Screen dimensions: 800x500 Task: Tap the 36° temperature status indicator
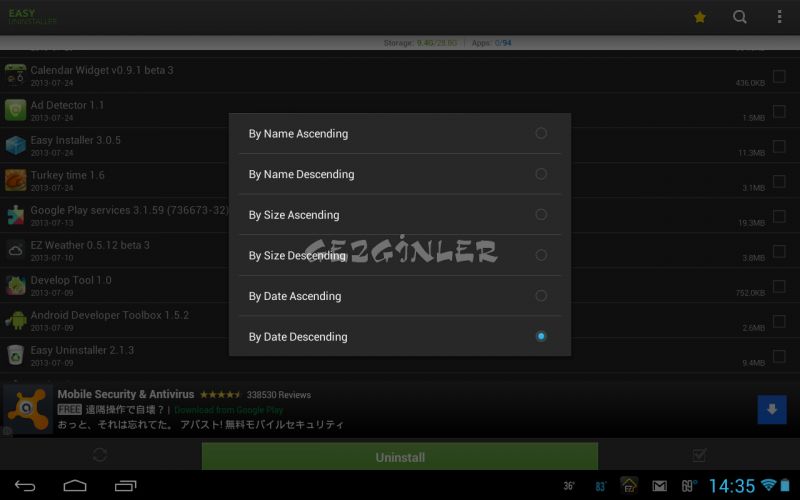coord(569,486)
